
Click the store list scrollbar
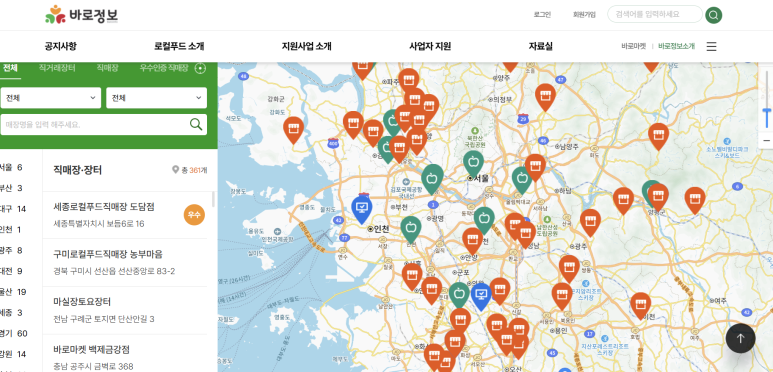pos(213,199)
